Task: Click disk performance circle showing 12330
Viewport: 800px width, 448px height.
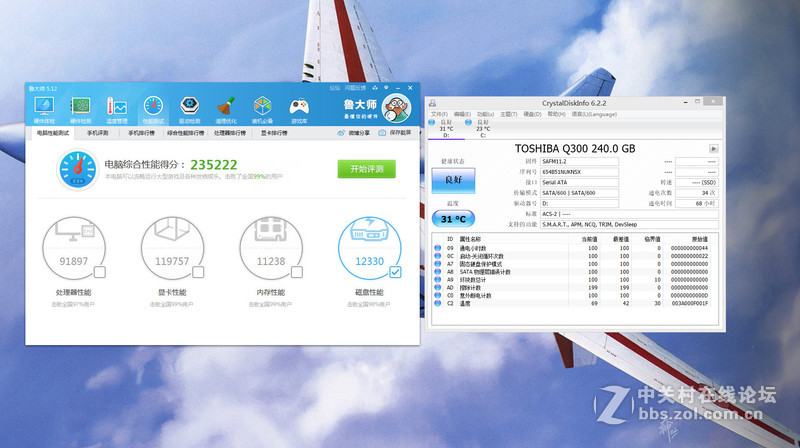Action: tap(369, 248)
